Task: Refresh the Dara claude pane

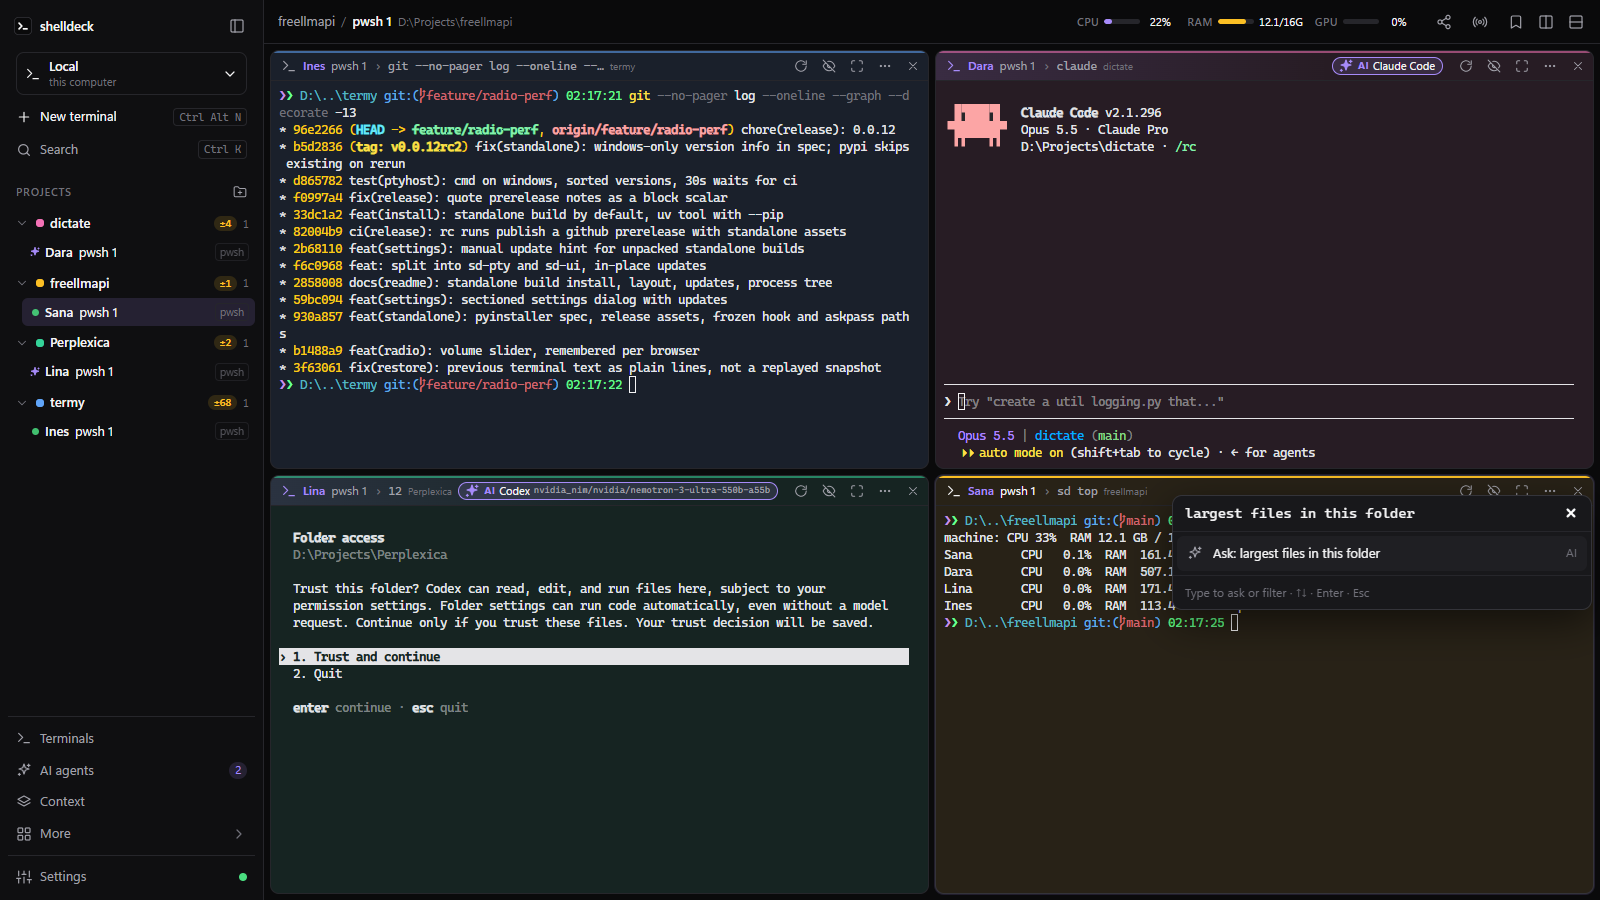Action: point(1466,66)
